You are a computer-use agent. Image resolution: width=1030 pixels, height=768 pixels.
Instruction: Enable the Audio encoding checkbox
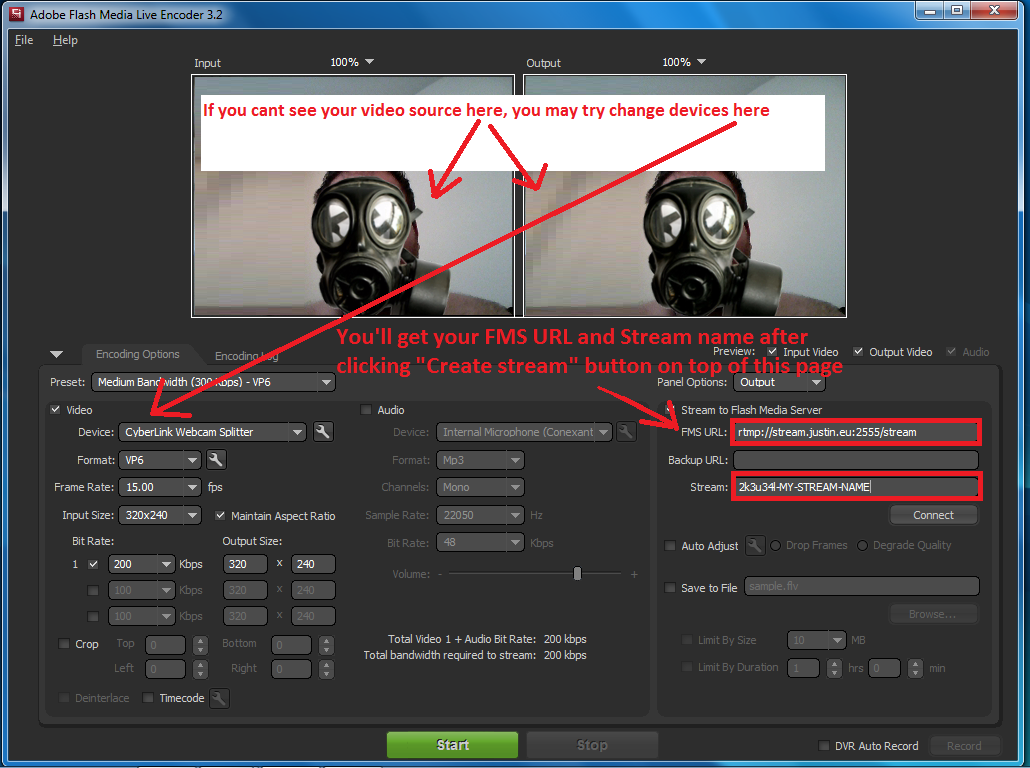coord(366,409)
